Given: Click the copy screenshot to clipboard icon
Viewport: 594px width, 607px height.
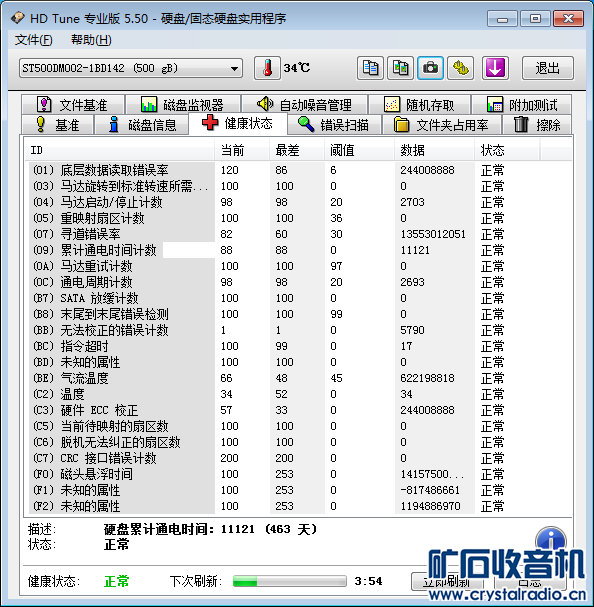Looking at the screenshot, I should [400, 68].
